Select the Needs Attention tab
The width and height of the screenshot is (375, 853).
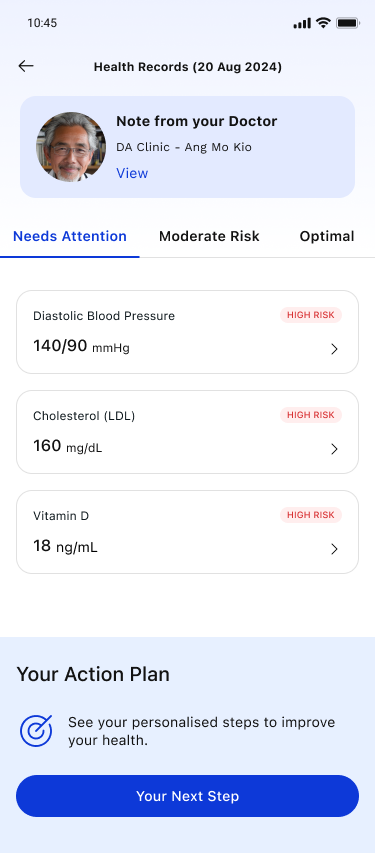[x=70, y=236]
